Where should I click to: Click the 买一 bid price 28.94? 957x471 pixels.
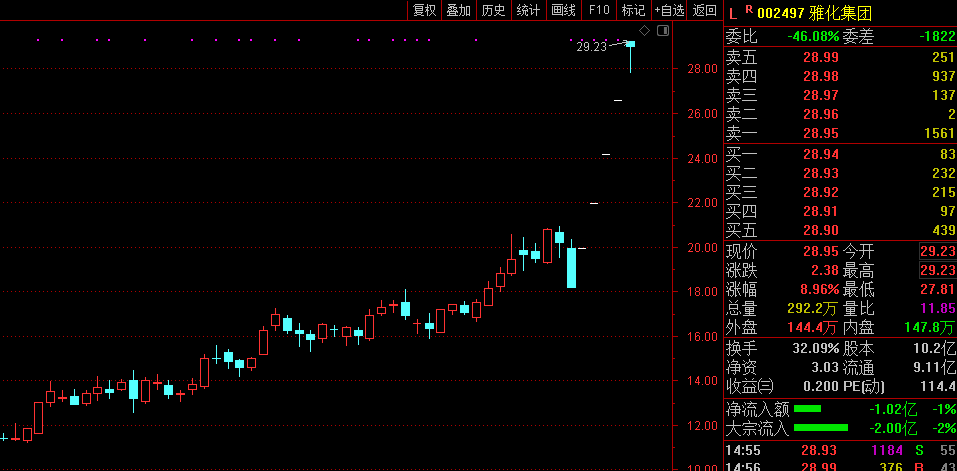(820, 153)
